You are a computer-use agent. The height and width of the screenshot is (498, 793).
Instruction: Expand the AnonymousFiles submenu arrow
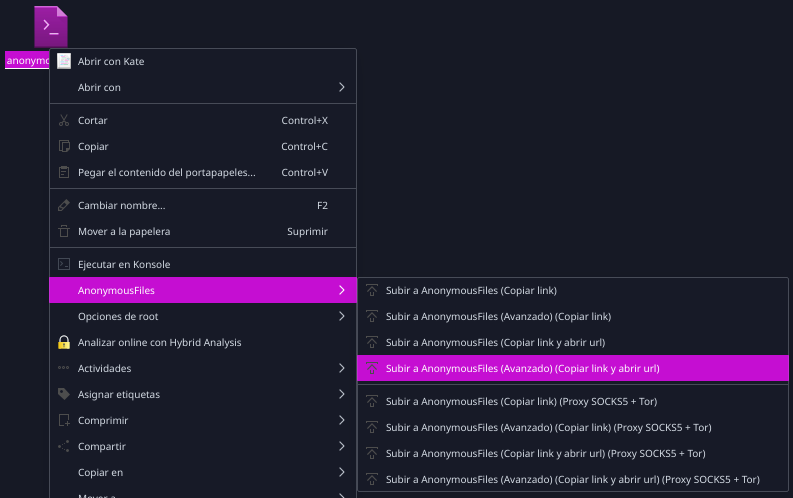[342, 290]
